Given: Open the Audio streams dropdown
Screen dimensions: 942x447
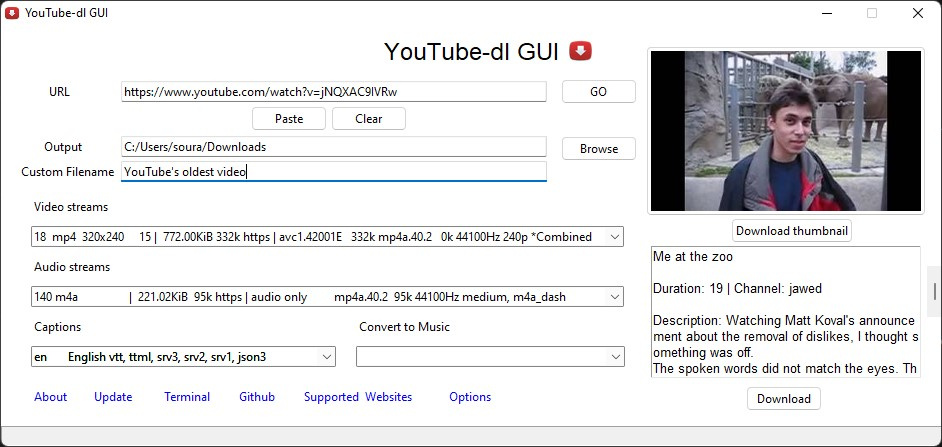Looking at the screenshot, I should [327, 297].
